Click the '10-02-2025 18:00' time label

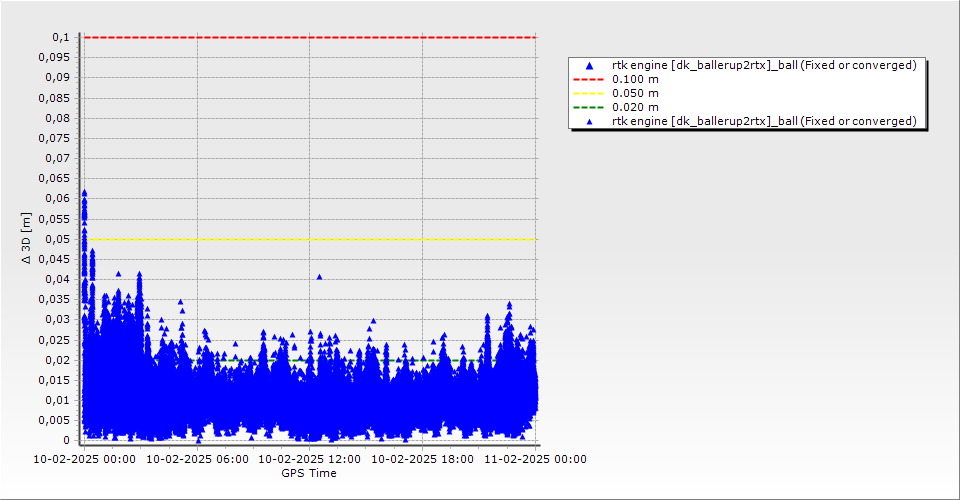(x=422, y=459)
